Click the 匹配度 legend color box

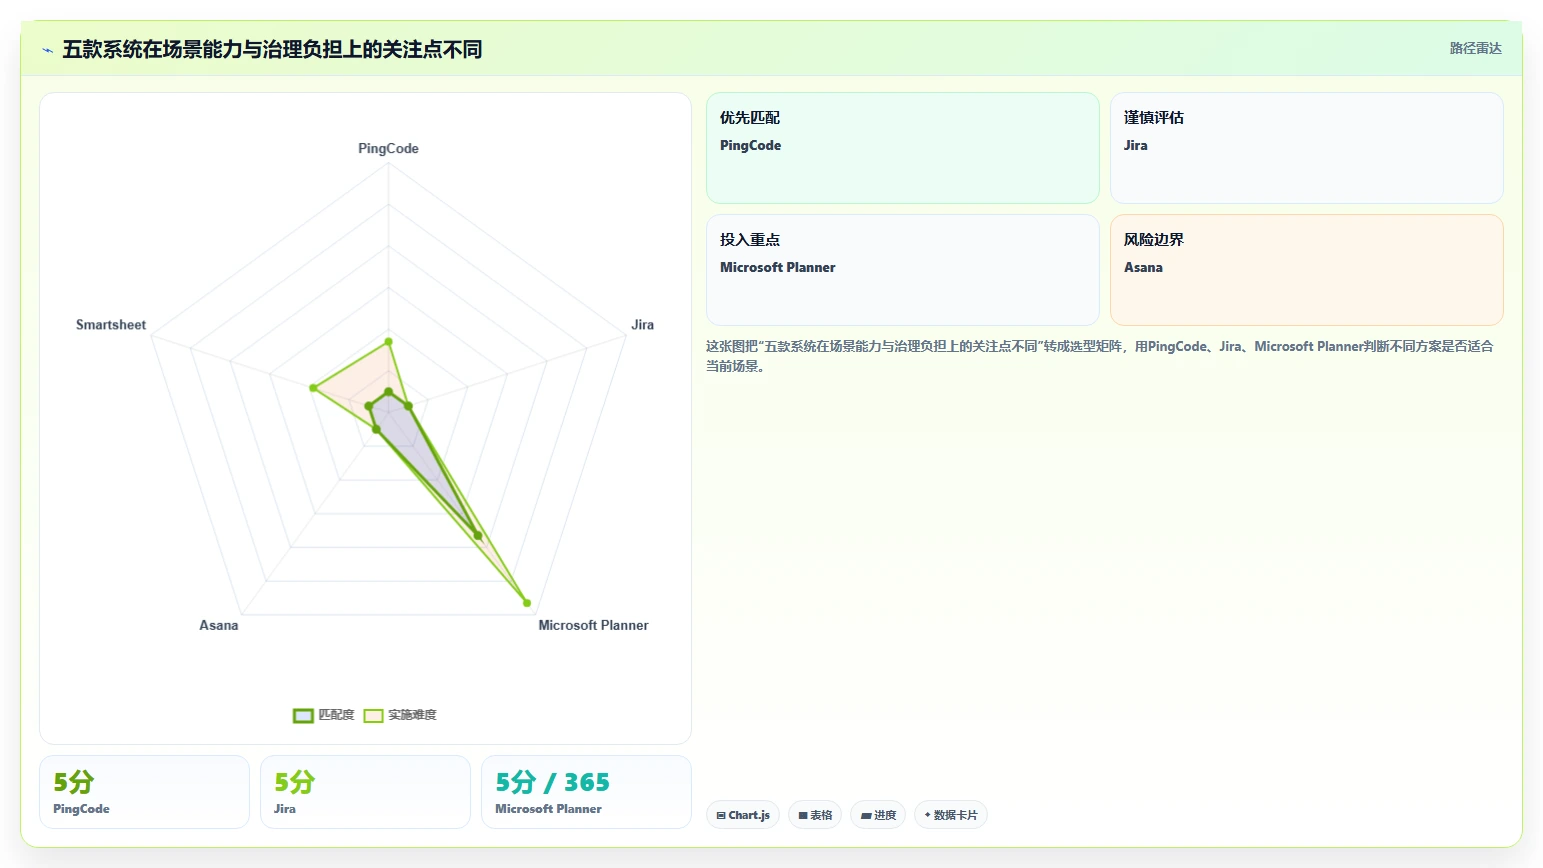[303, 715]
